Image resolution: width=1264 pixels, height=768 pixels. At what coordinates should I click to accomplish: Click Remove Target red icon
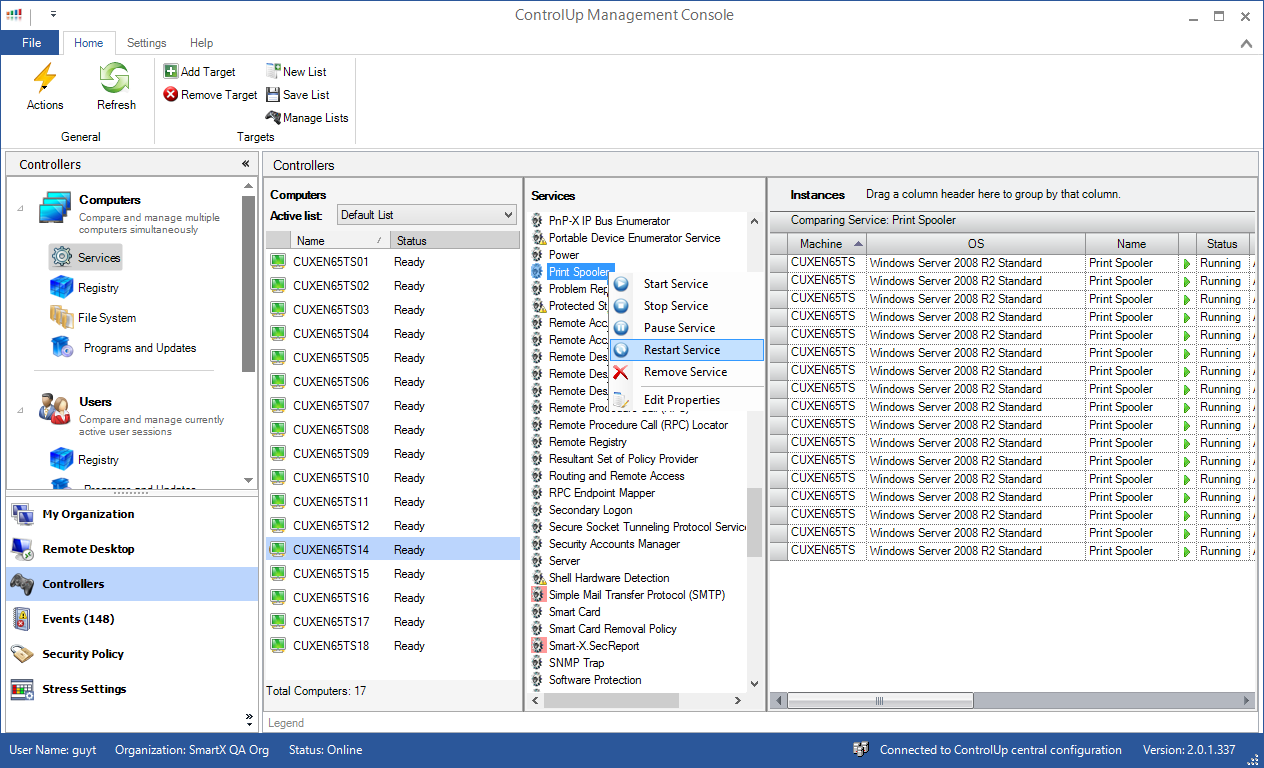[x=171, y=95]
